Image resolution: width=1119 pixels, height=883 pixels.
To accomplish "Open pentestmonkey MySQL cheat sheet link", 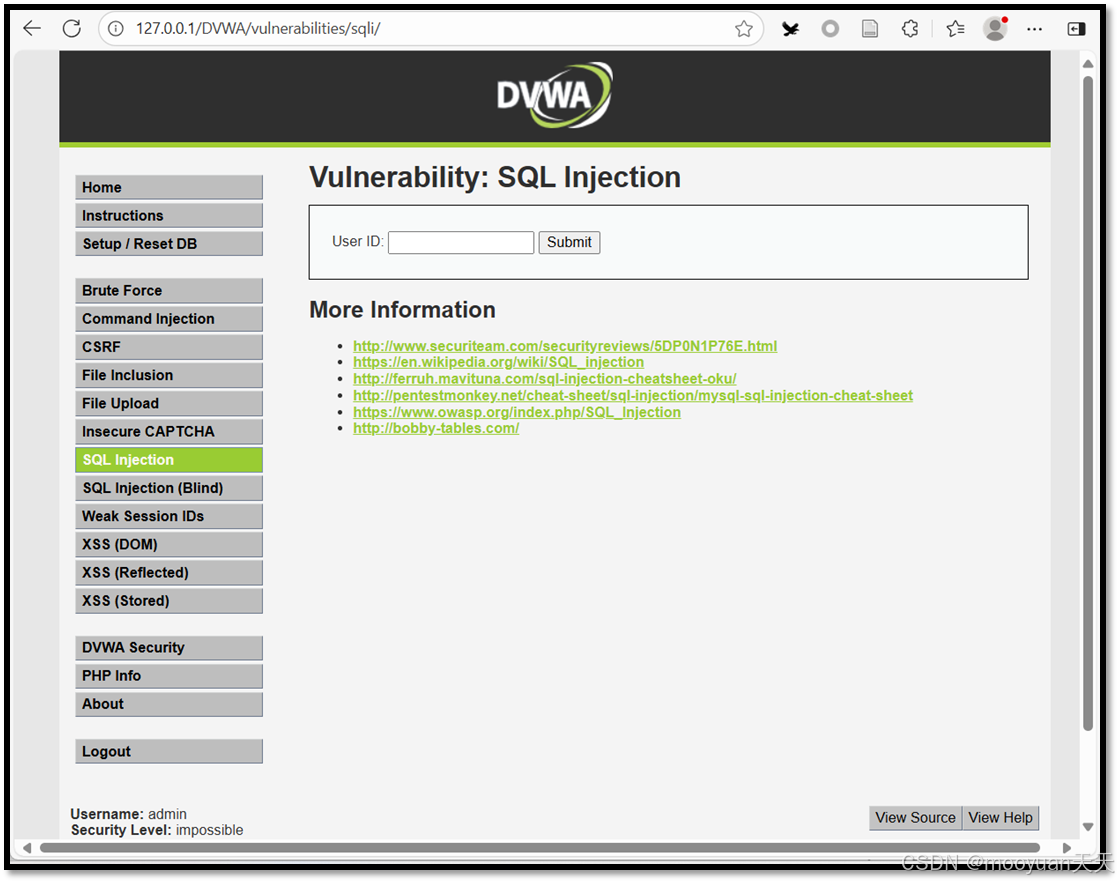I will pyautogui.click(x=633, y=395).
